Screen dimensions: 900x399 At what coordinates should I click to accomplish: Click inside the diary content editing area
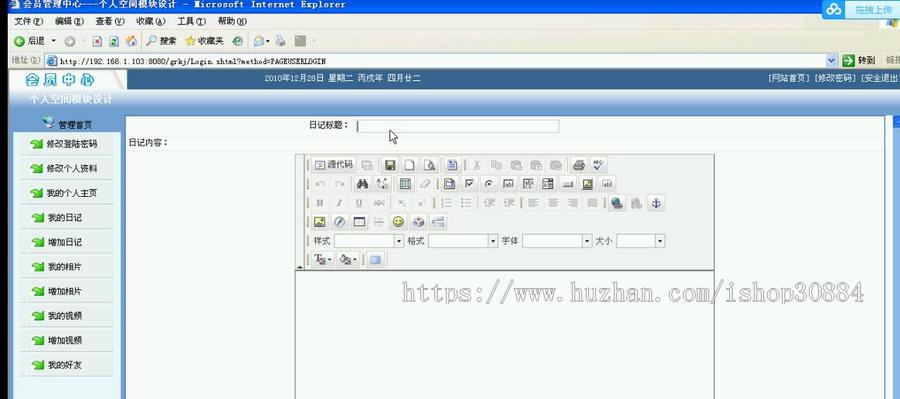505,335
